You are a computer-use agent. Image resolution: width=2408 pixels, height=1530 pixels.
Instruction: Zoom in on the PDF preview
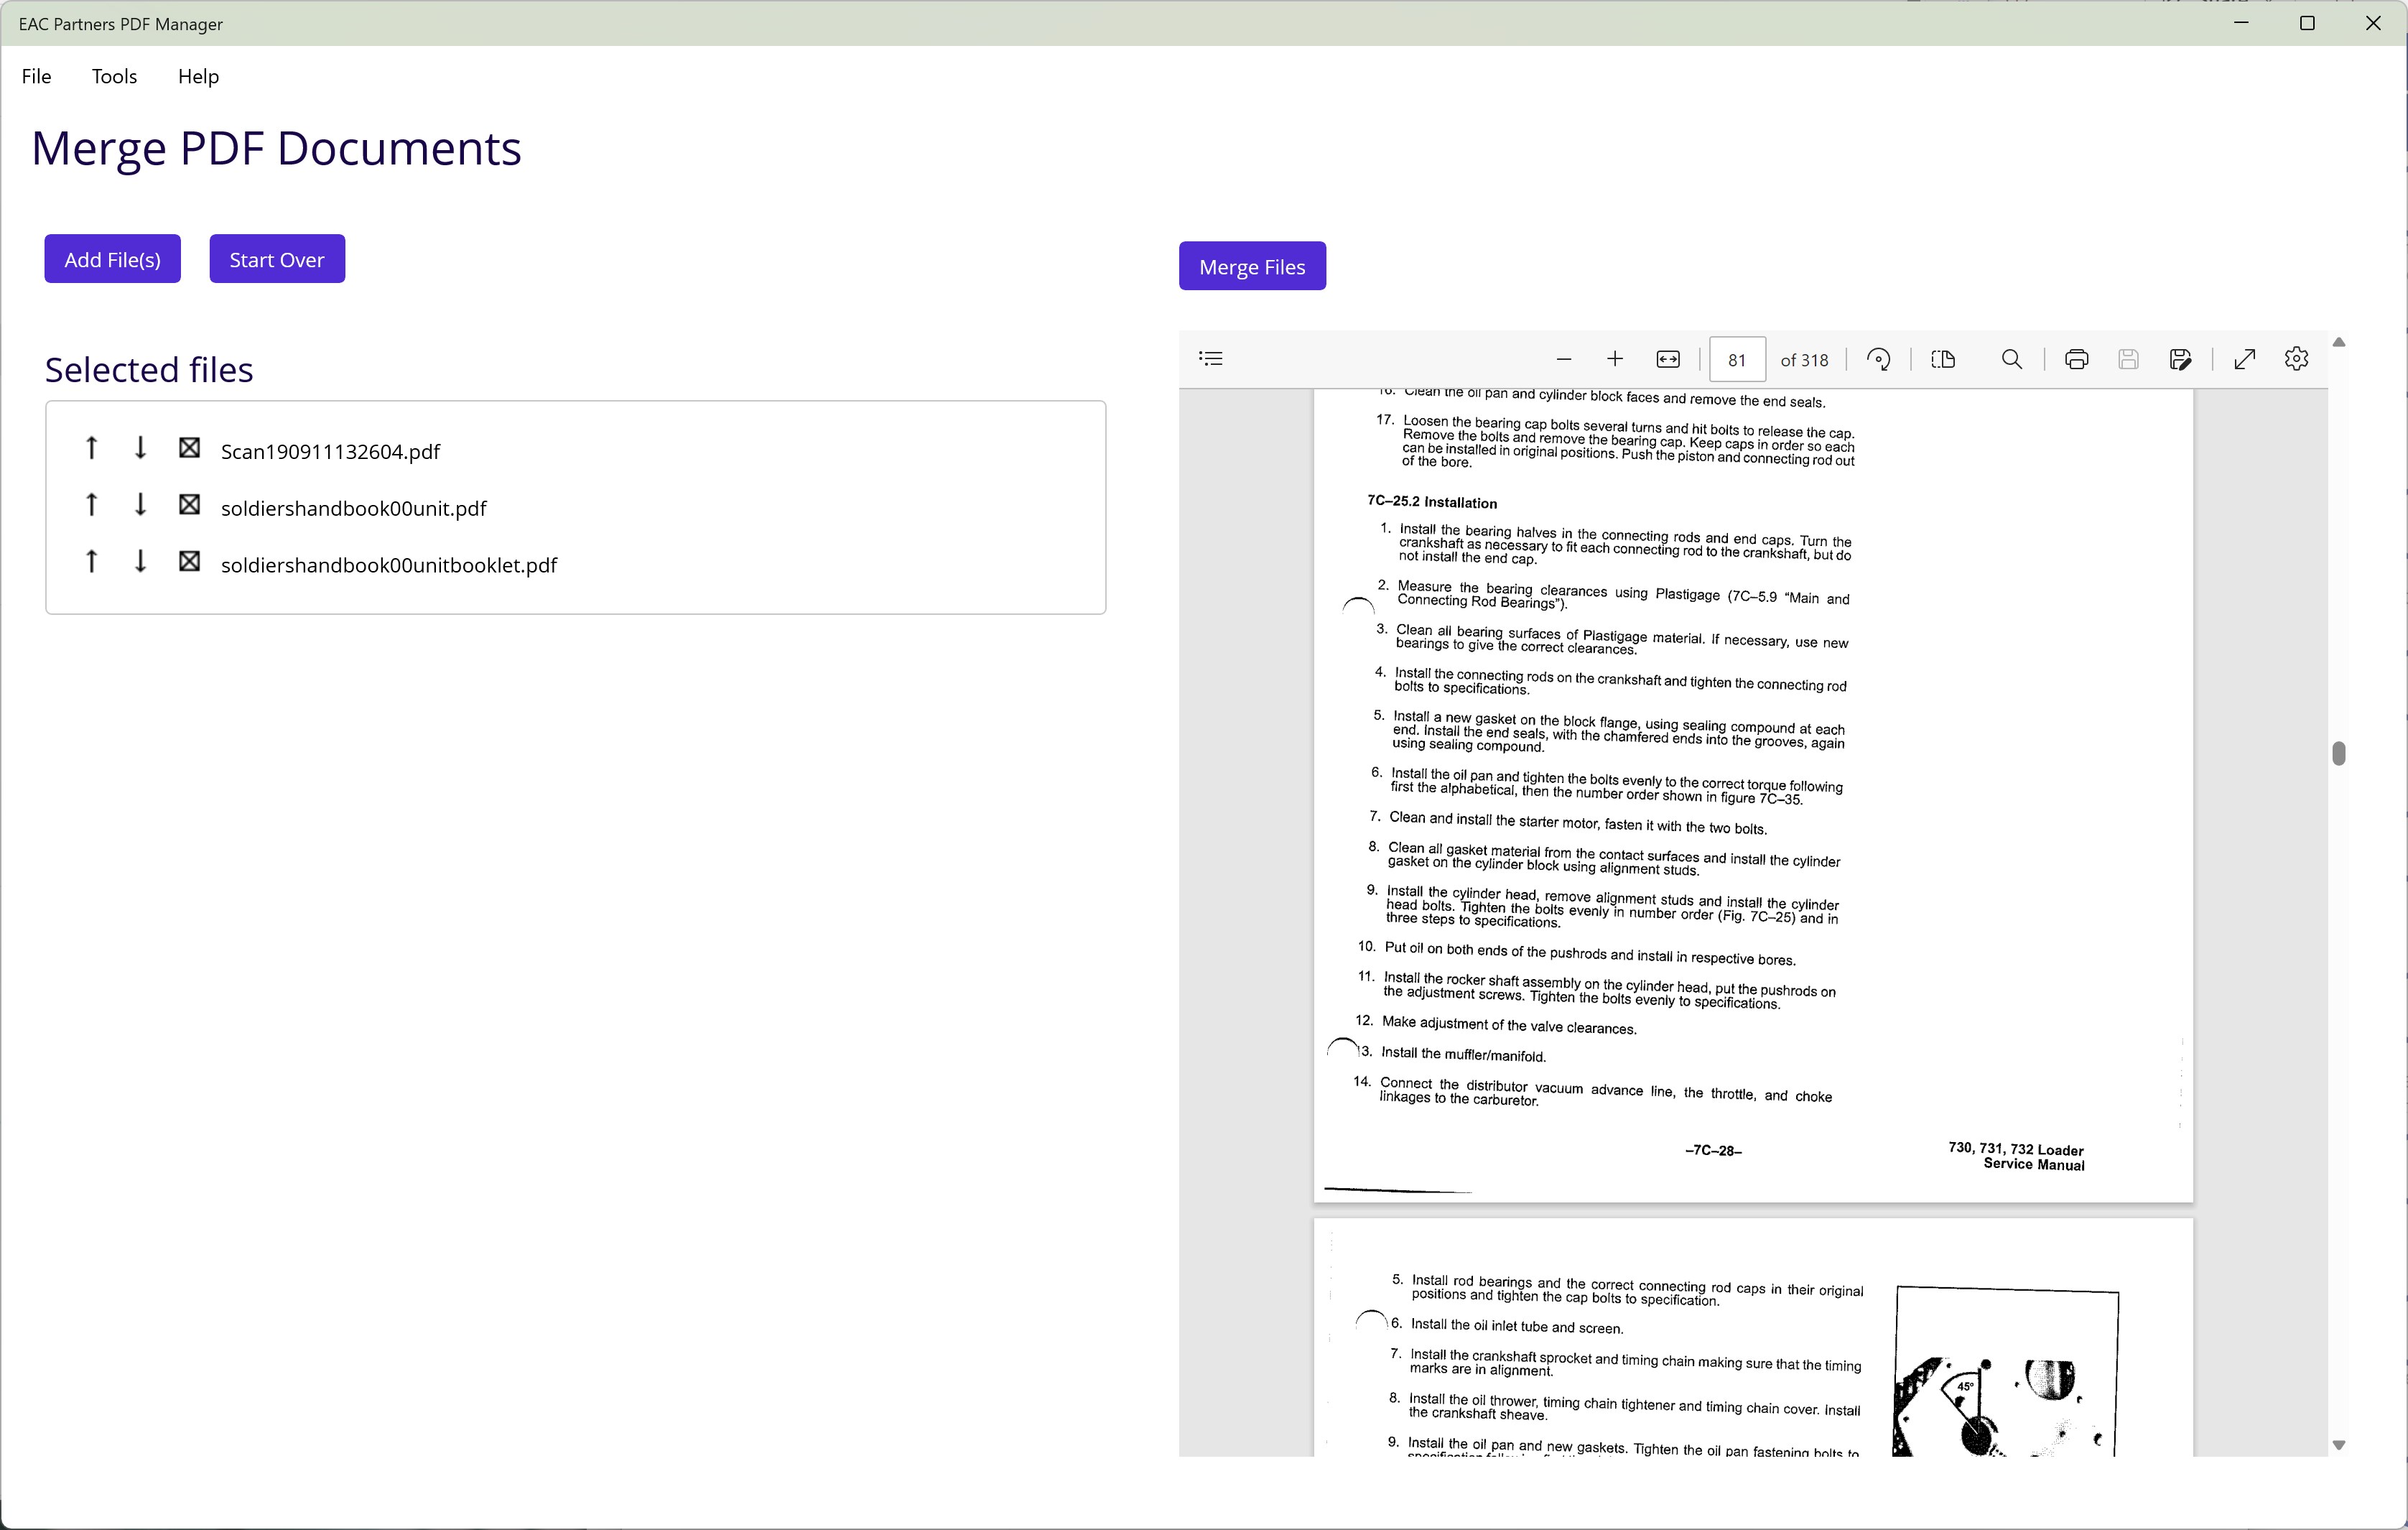[1615, 360]
